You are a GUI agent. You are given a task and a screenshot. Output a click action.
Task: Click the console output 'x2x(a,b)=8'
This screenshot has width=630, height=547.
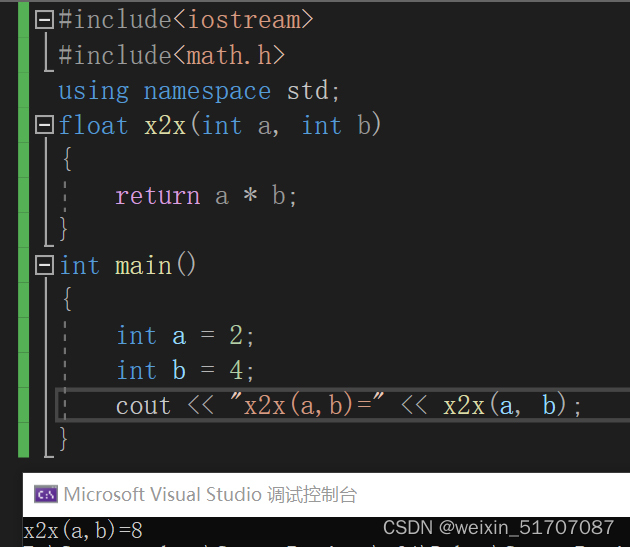point(83,530)
